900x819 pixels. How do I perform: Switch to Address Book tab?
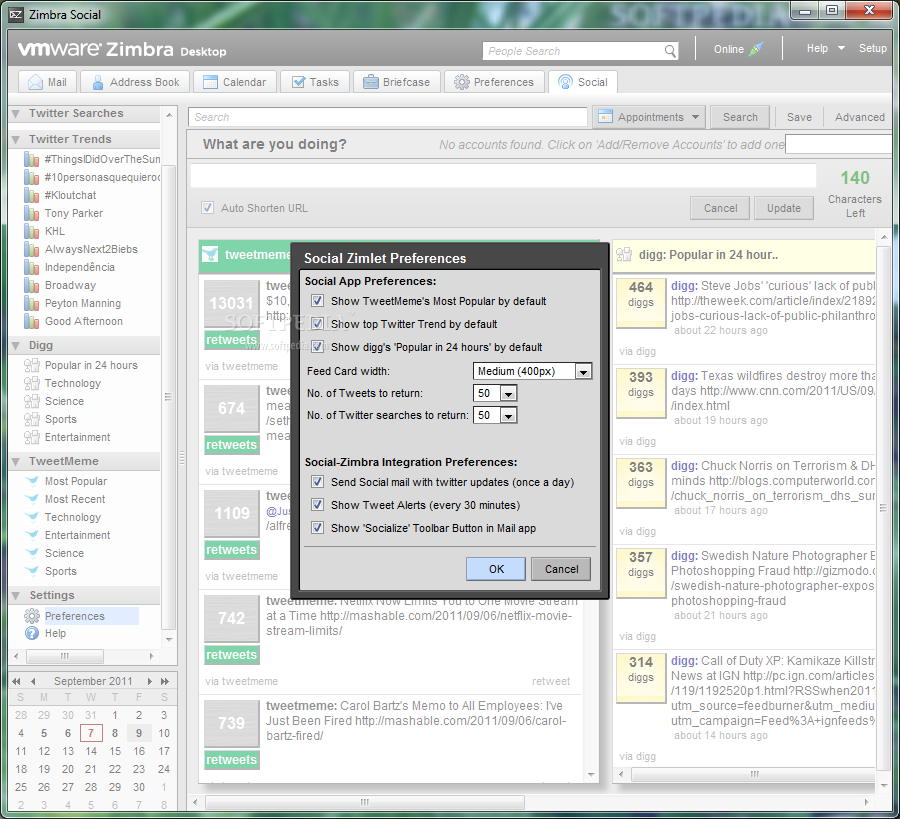coord(135,82)
